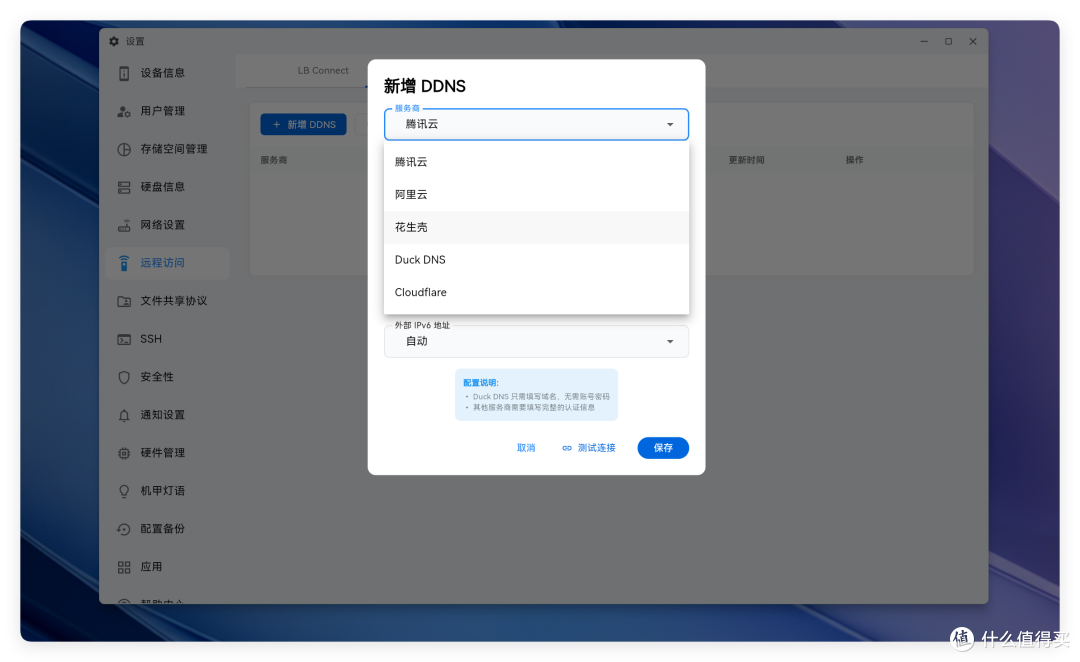Click the 测试连接 link button
The width and height of the screenshot is (1080, 662).
tap(588, 448)
